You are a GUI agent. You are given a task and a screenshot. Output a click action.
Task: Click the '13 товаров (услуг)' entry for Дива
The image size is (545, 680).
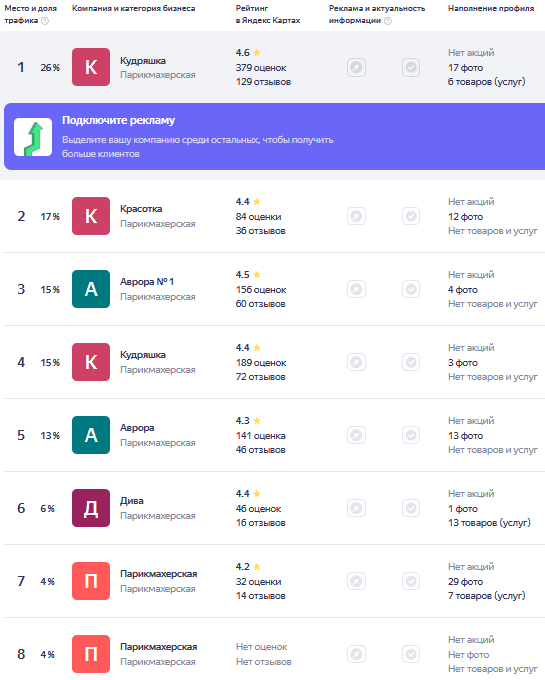(x=489, y=523)
